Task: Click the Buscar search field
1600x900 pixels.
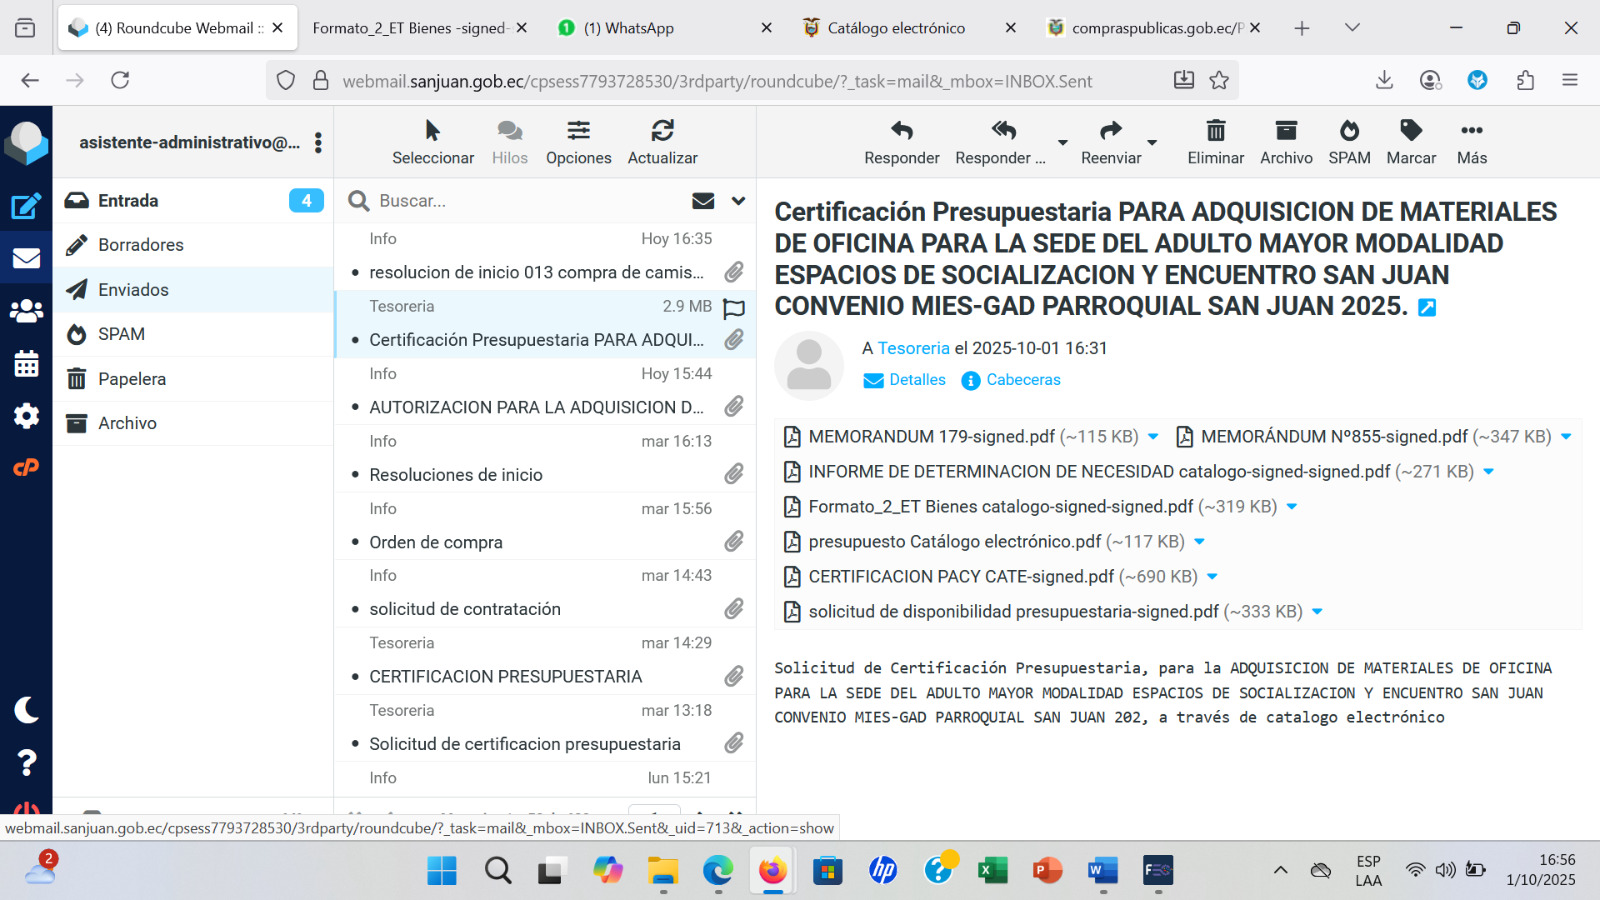Action: pyautogui.click(x=520, y=201)
